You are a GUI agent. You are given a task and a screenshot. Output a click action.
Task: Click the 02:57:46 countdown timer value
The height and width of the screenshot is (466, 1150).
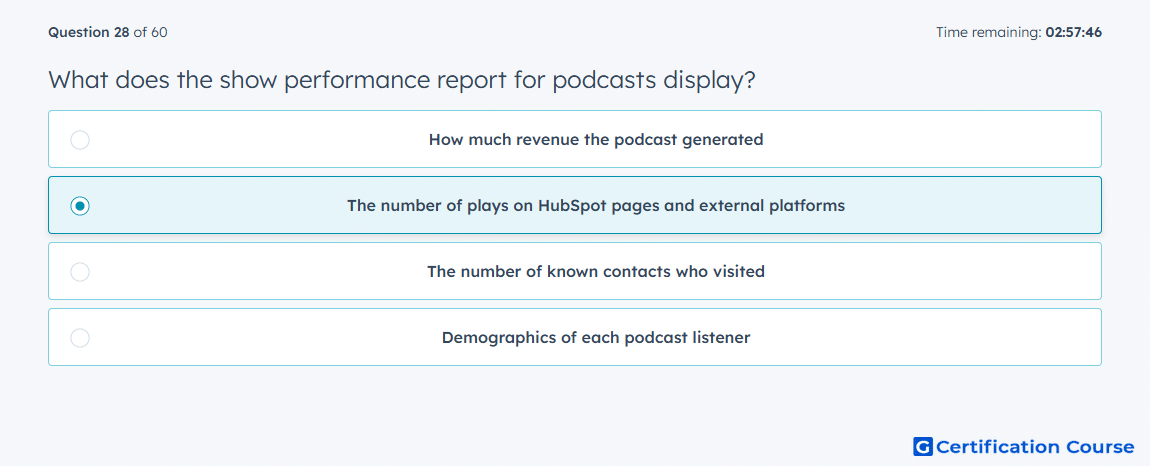(x=1074, y=32)
